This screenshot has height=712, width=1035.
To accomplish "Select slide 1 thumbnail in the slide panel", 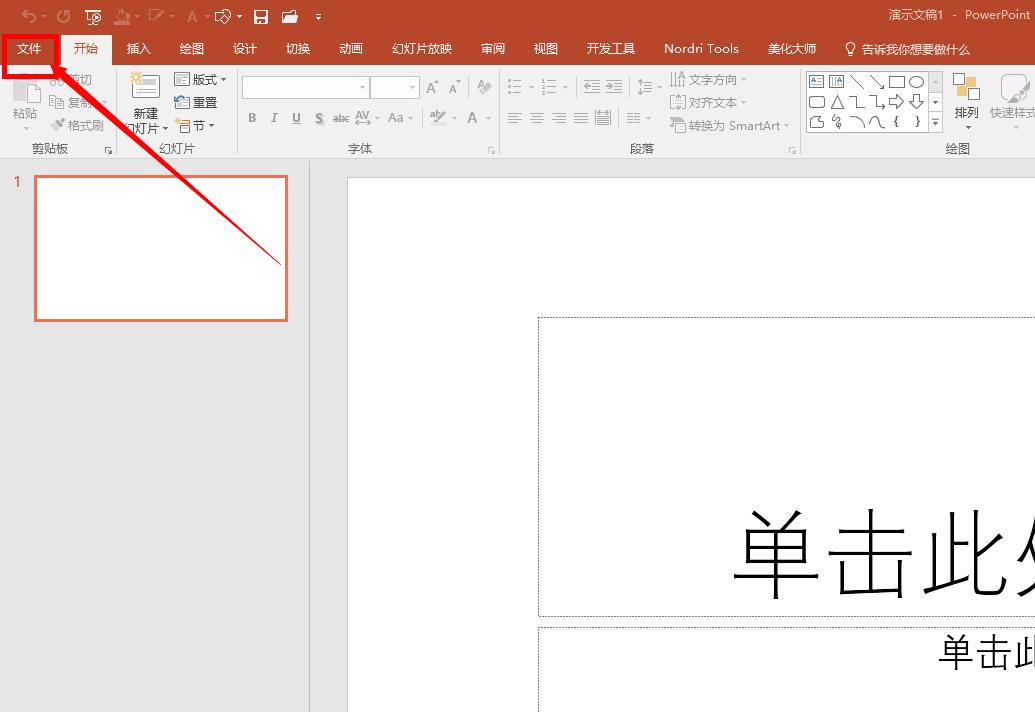I will coord(160,248).
